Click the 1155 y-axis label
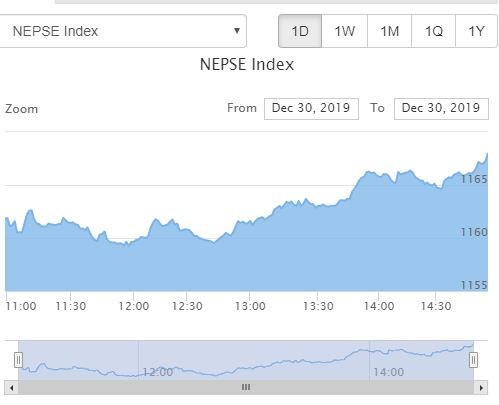The image size is (499, 405). pyautogui.click(x=474, y=285)
